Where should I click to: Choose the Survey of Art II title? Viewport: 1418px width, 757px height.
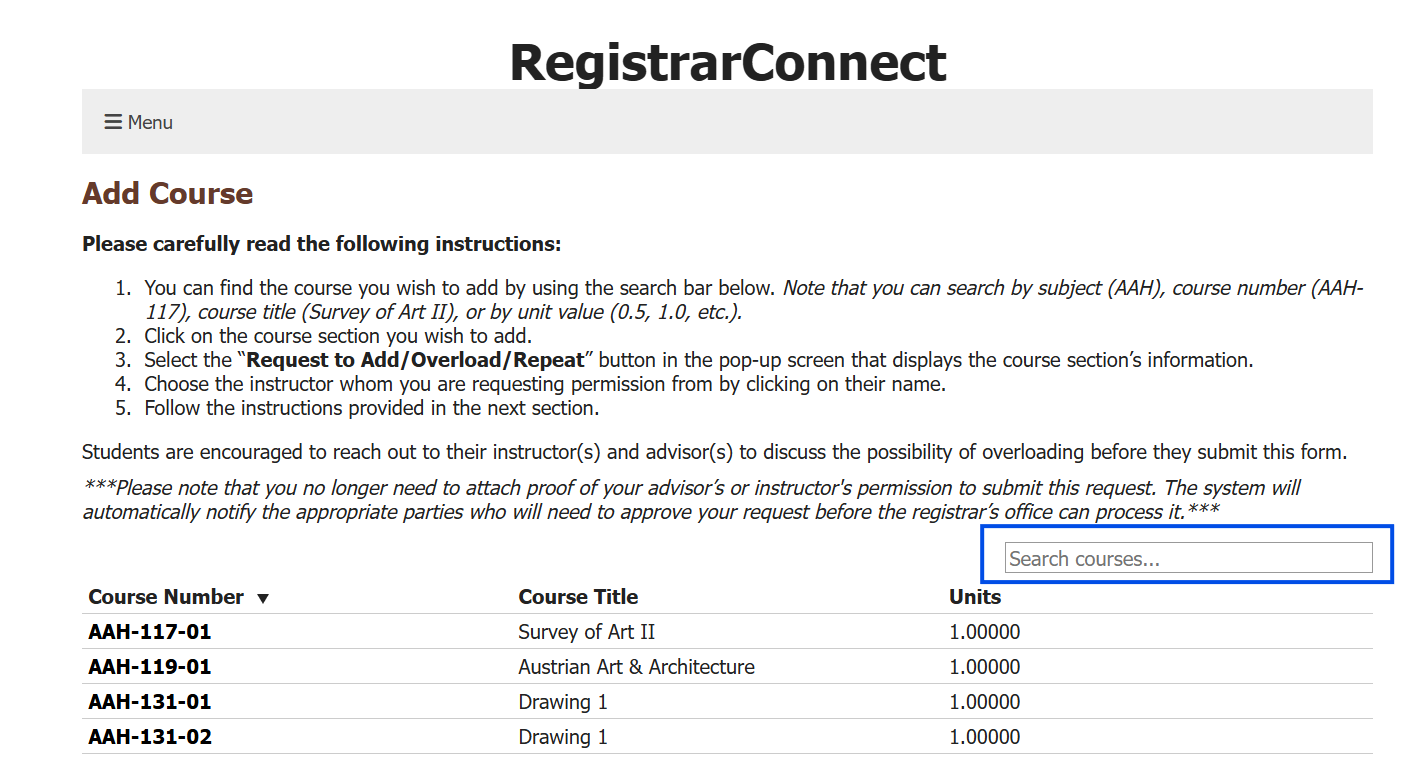pos(586,632)
